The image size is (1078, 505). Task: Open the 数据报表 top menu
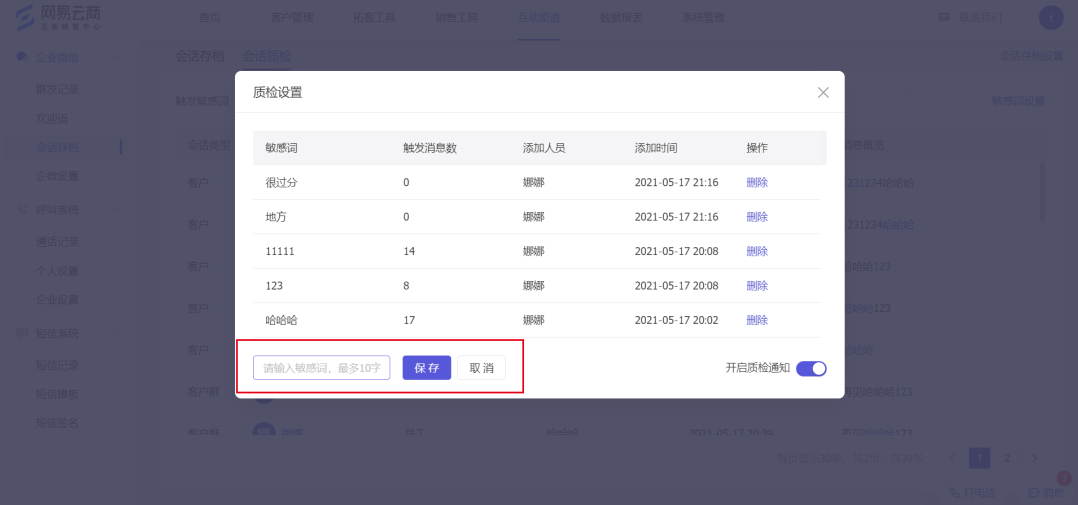[622, 18]
